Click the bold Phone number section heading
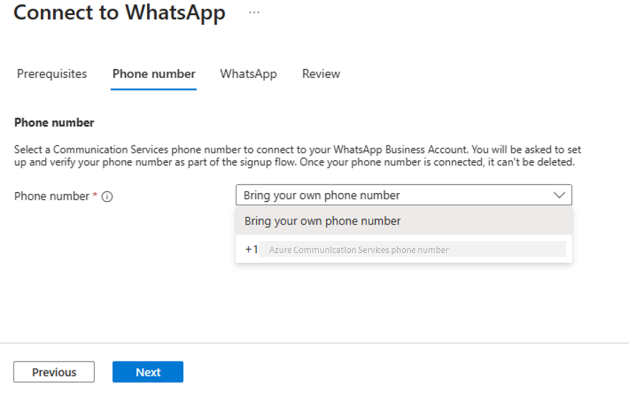The image size is (629, 394). click(54, 123)
